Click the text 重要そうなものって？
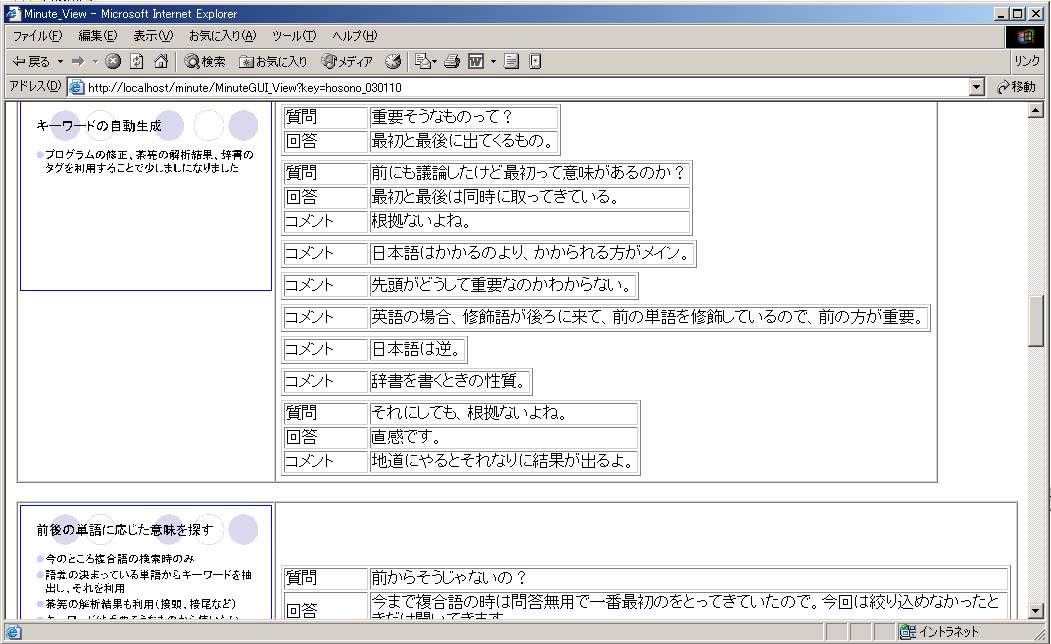 pyautogui.click(x=442, y=117)
